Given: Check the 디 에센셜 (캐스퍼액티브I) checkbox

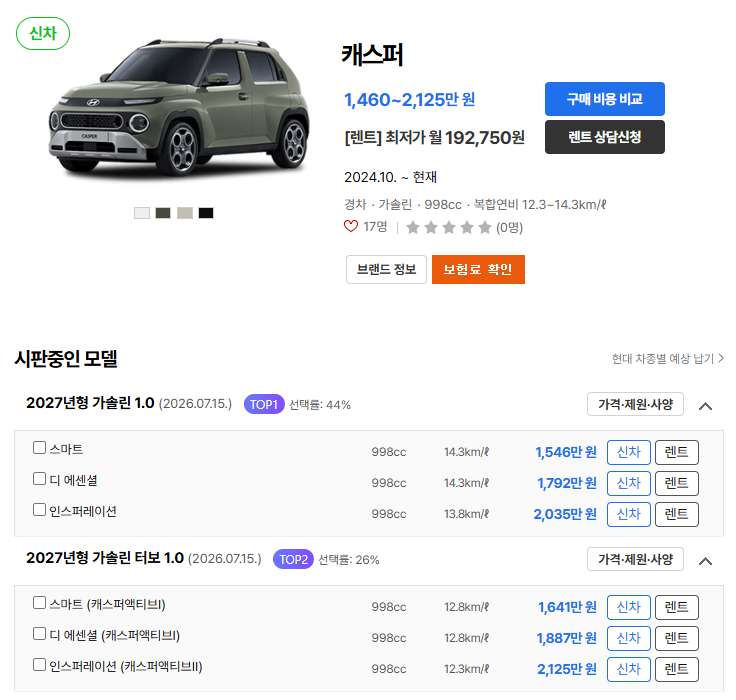Looking at the screenshot, I should click(x=39, y=633).
